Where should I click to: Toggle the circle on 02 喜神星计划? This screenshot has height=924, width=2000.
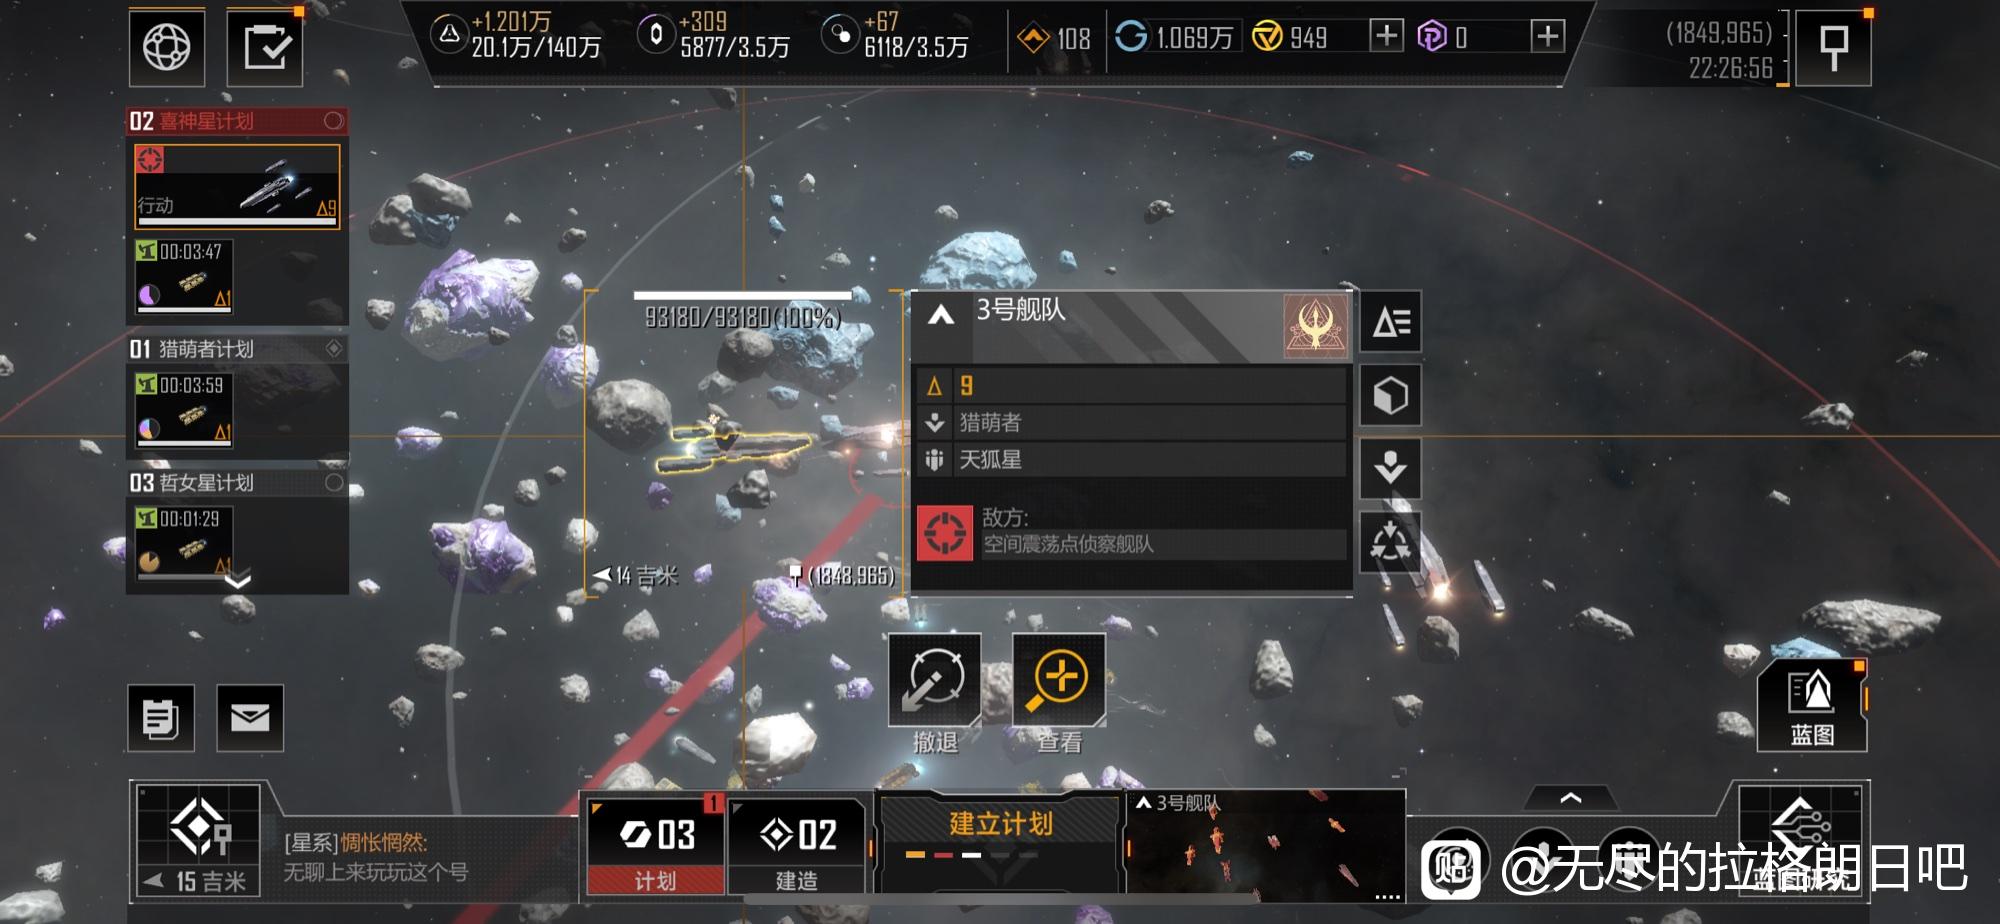point(334,121)
